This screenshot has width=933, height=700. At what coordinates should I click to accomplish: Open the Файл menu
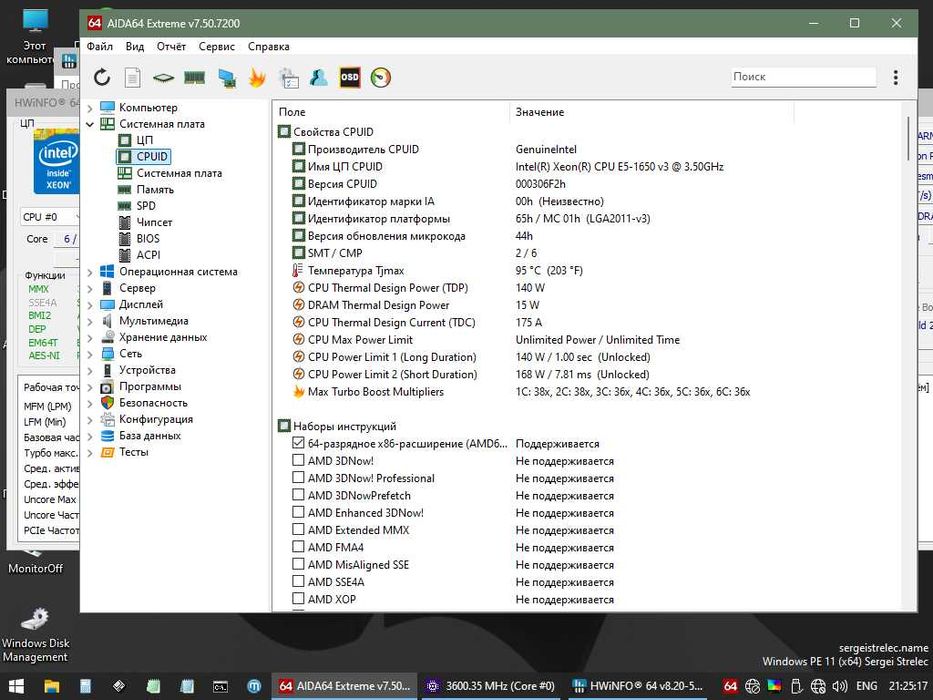[99, 46]
